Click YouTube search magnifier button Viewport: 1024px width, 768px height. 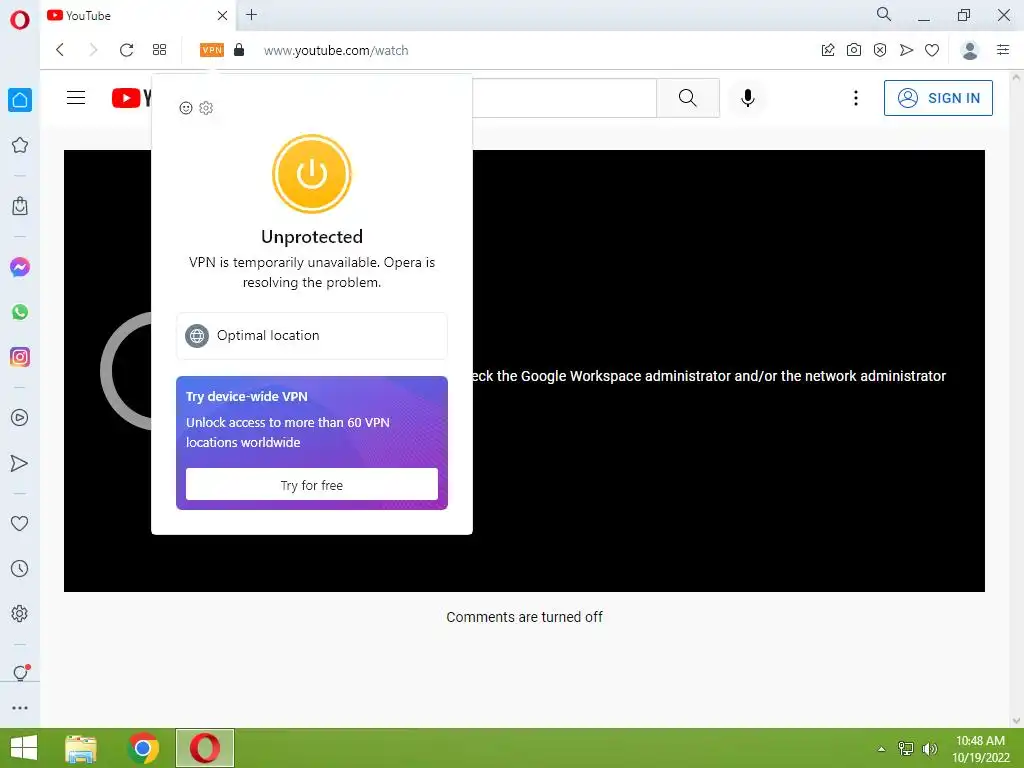point(688,98)
